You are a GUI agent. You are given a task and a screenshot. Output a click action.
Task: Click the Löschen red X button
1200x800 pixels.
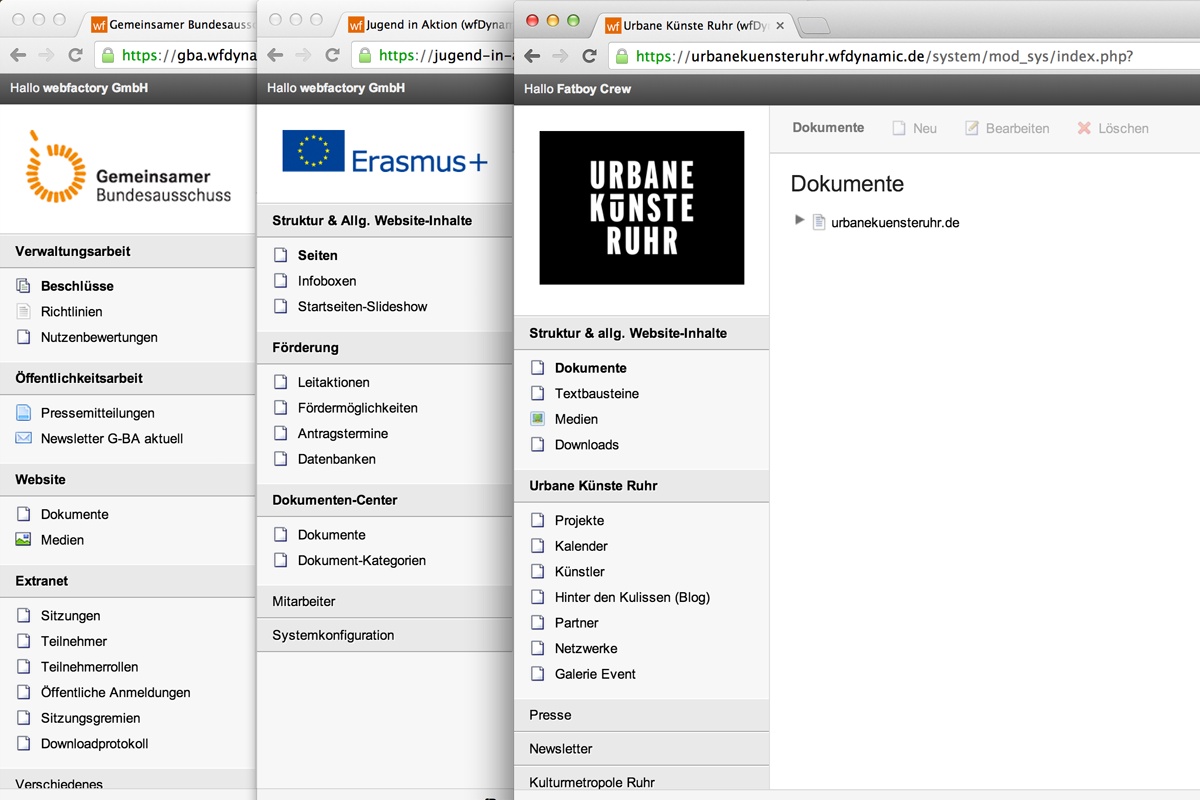1112,128
